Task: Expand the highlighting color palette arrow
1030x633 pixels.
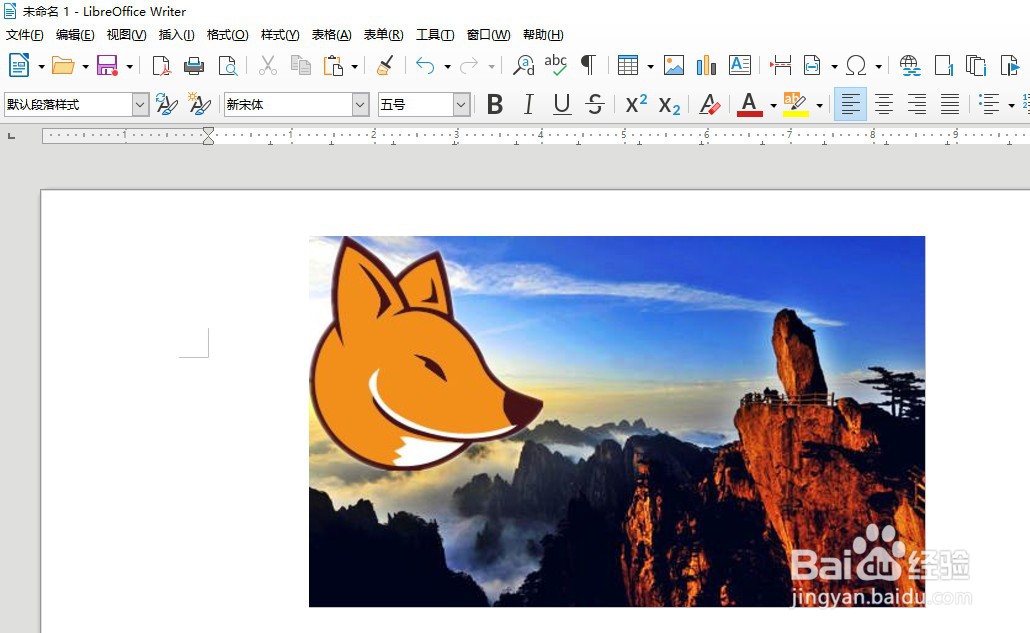Action: click(819, 105)
